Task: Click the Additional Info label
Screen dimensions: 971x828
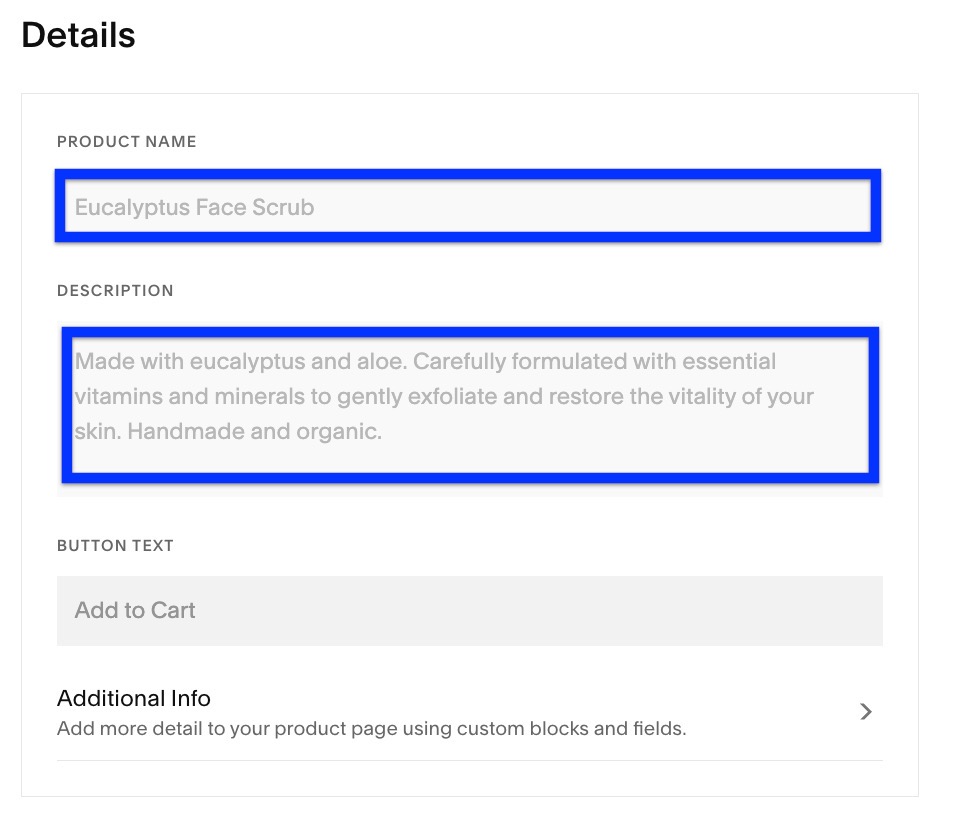Action: pos(133,698)
